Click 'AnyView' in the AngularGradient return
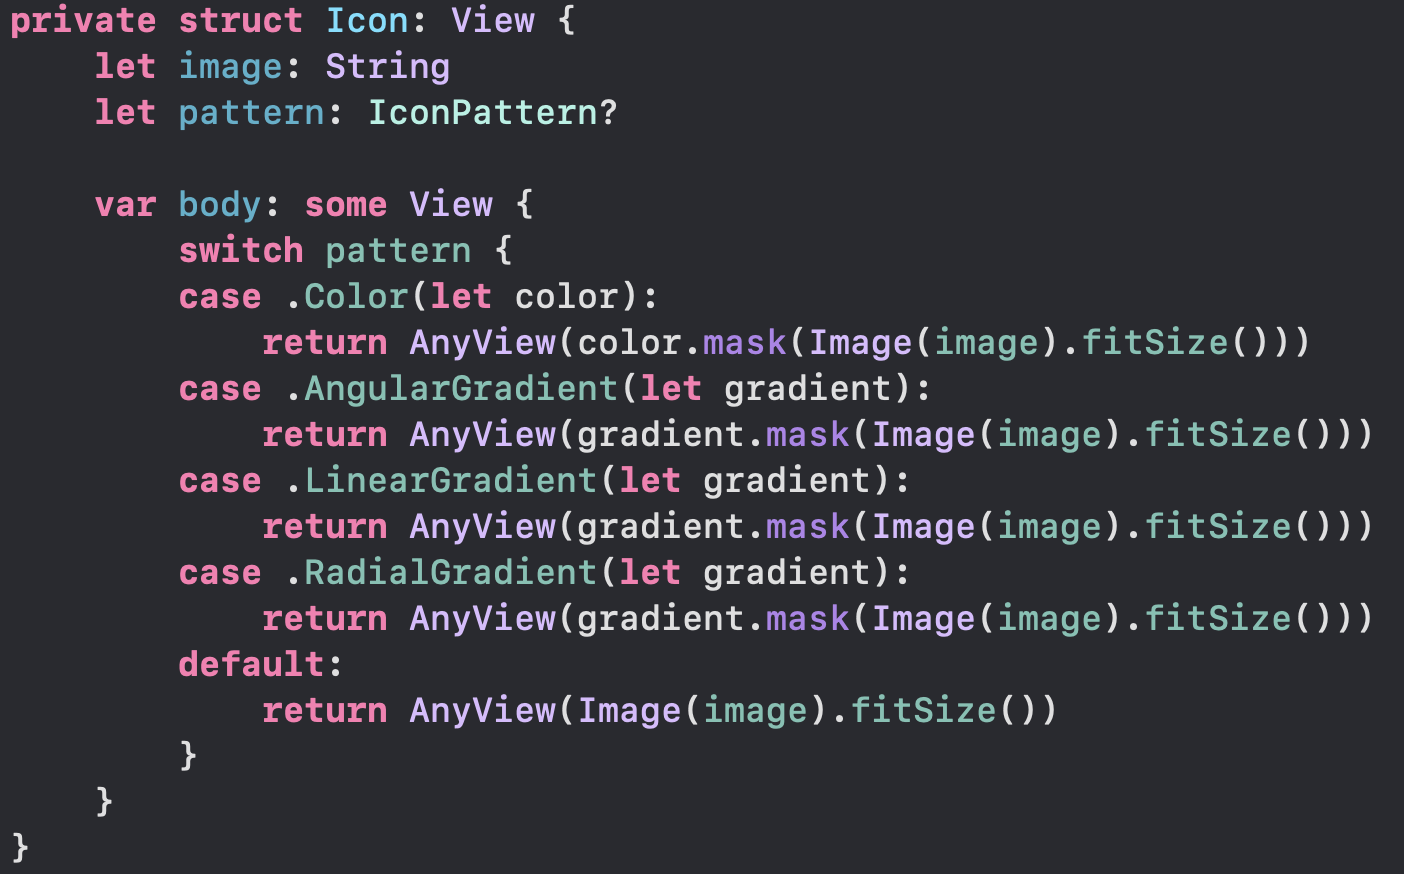The height and width of the screenshot is (874, 1404). [483, 435]
